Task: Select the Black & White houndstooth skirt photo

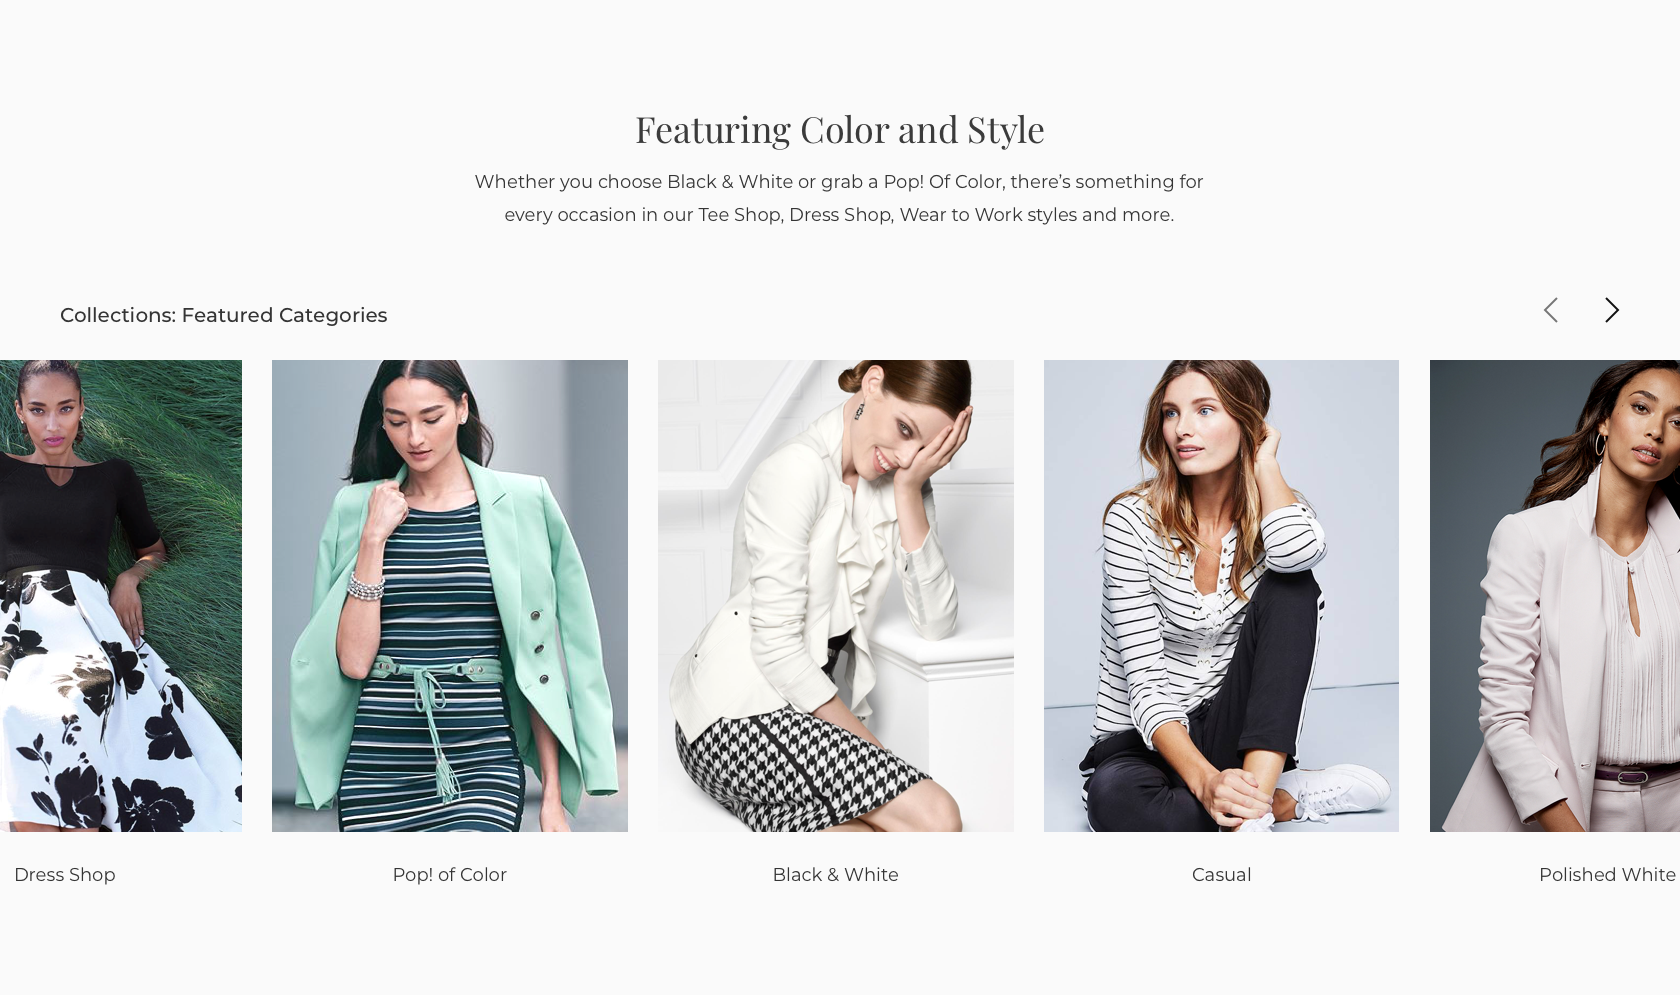Action: point(835,595)
